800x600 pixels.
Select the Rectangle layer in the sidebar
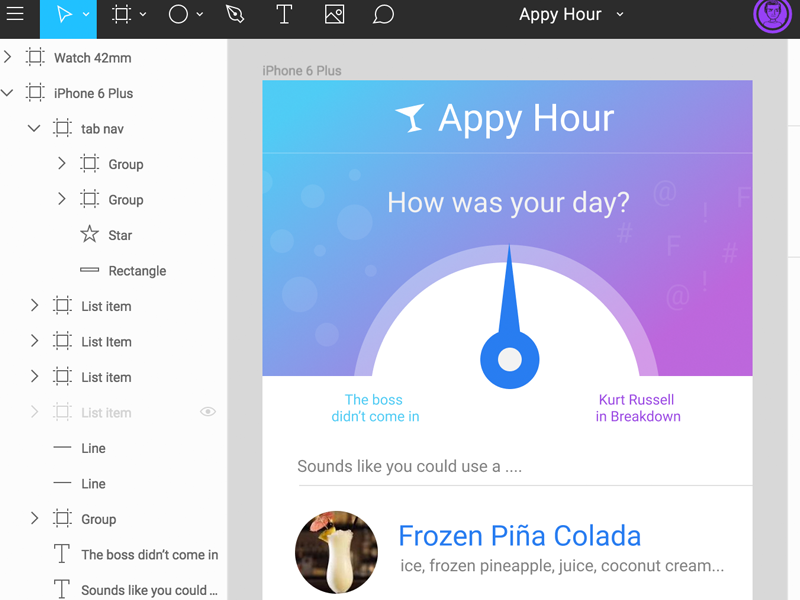pyautogui.click(x=133, y=270)
